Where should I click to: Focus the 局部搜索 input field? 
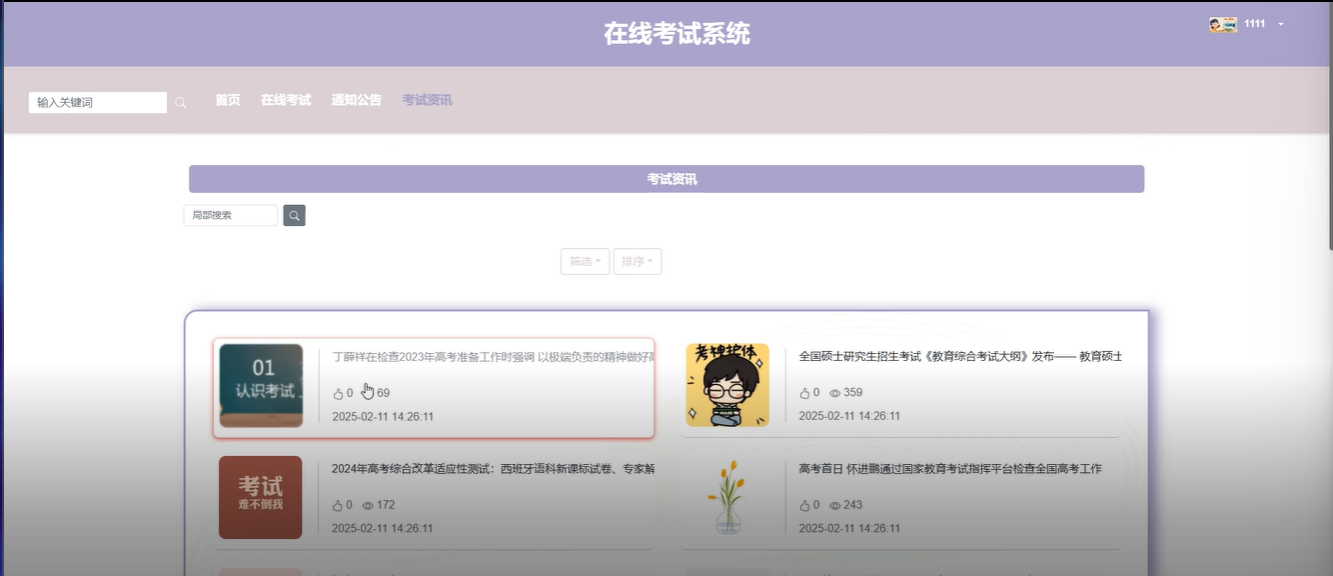point(231,215)
